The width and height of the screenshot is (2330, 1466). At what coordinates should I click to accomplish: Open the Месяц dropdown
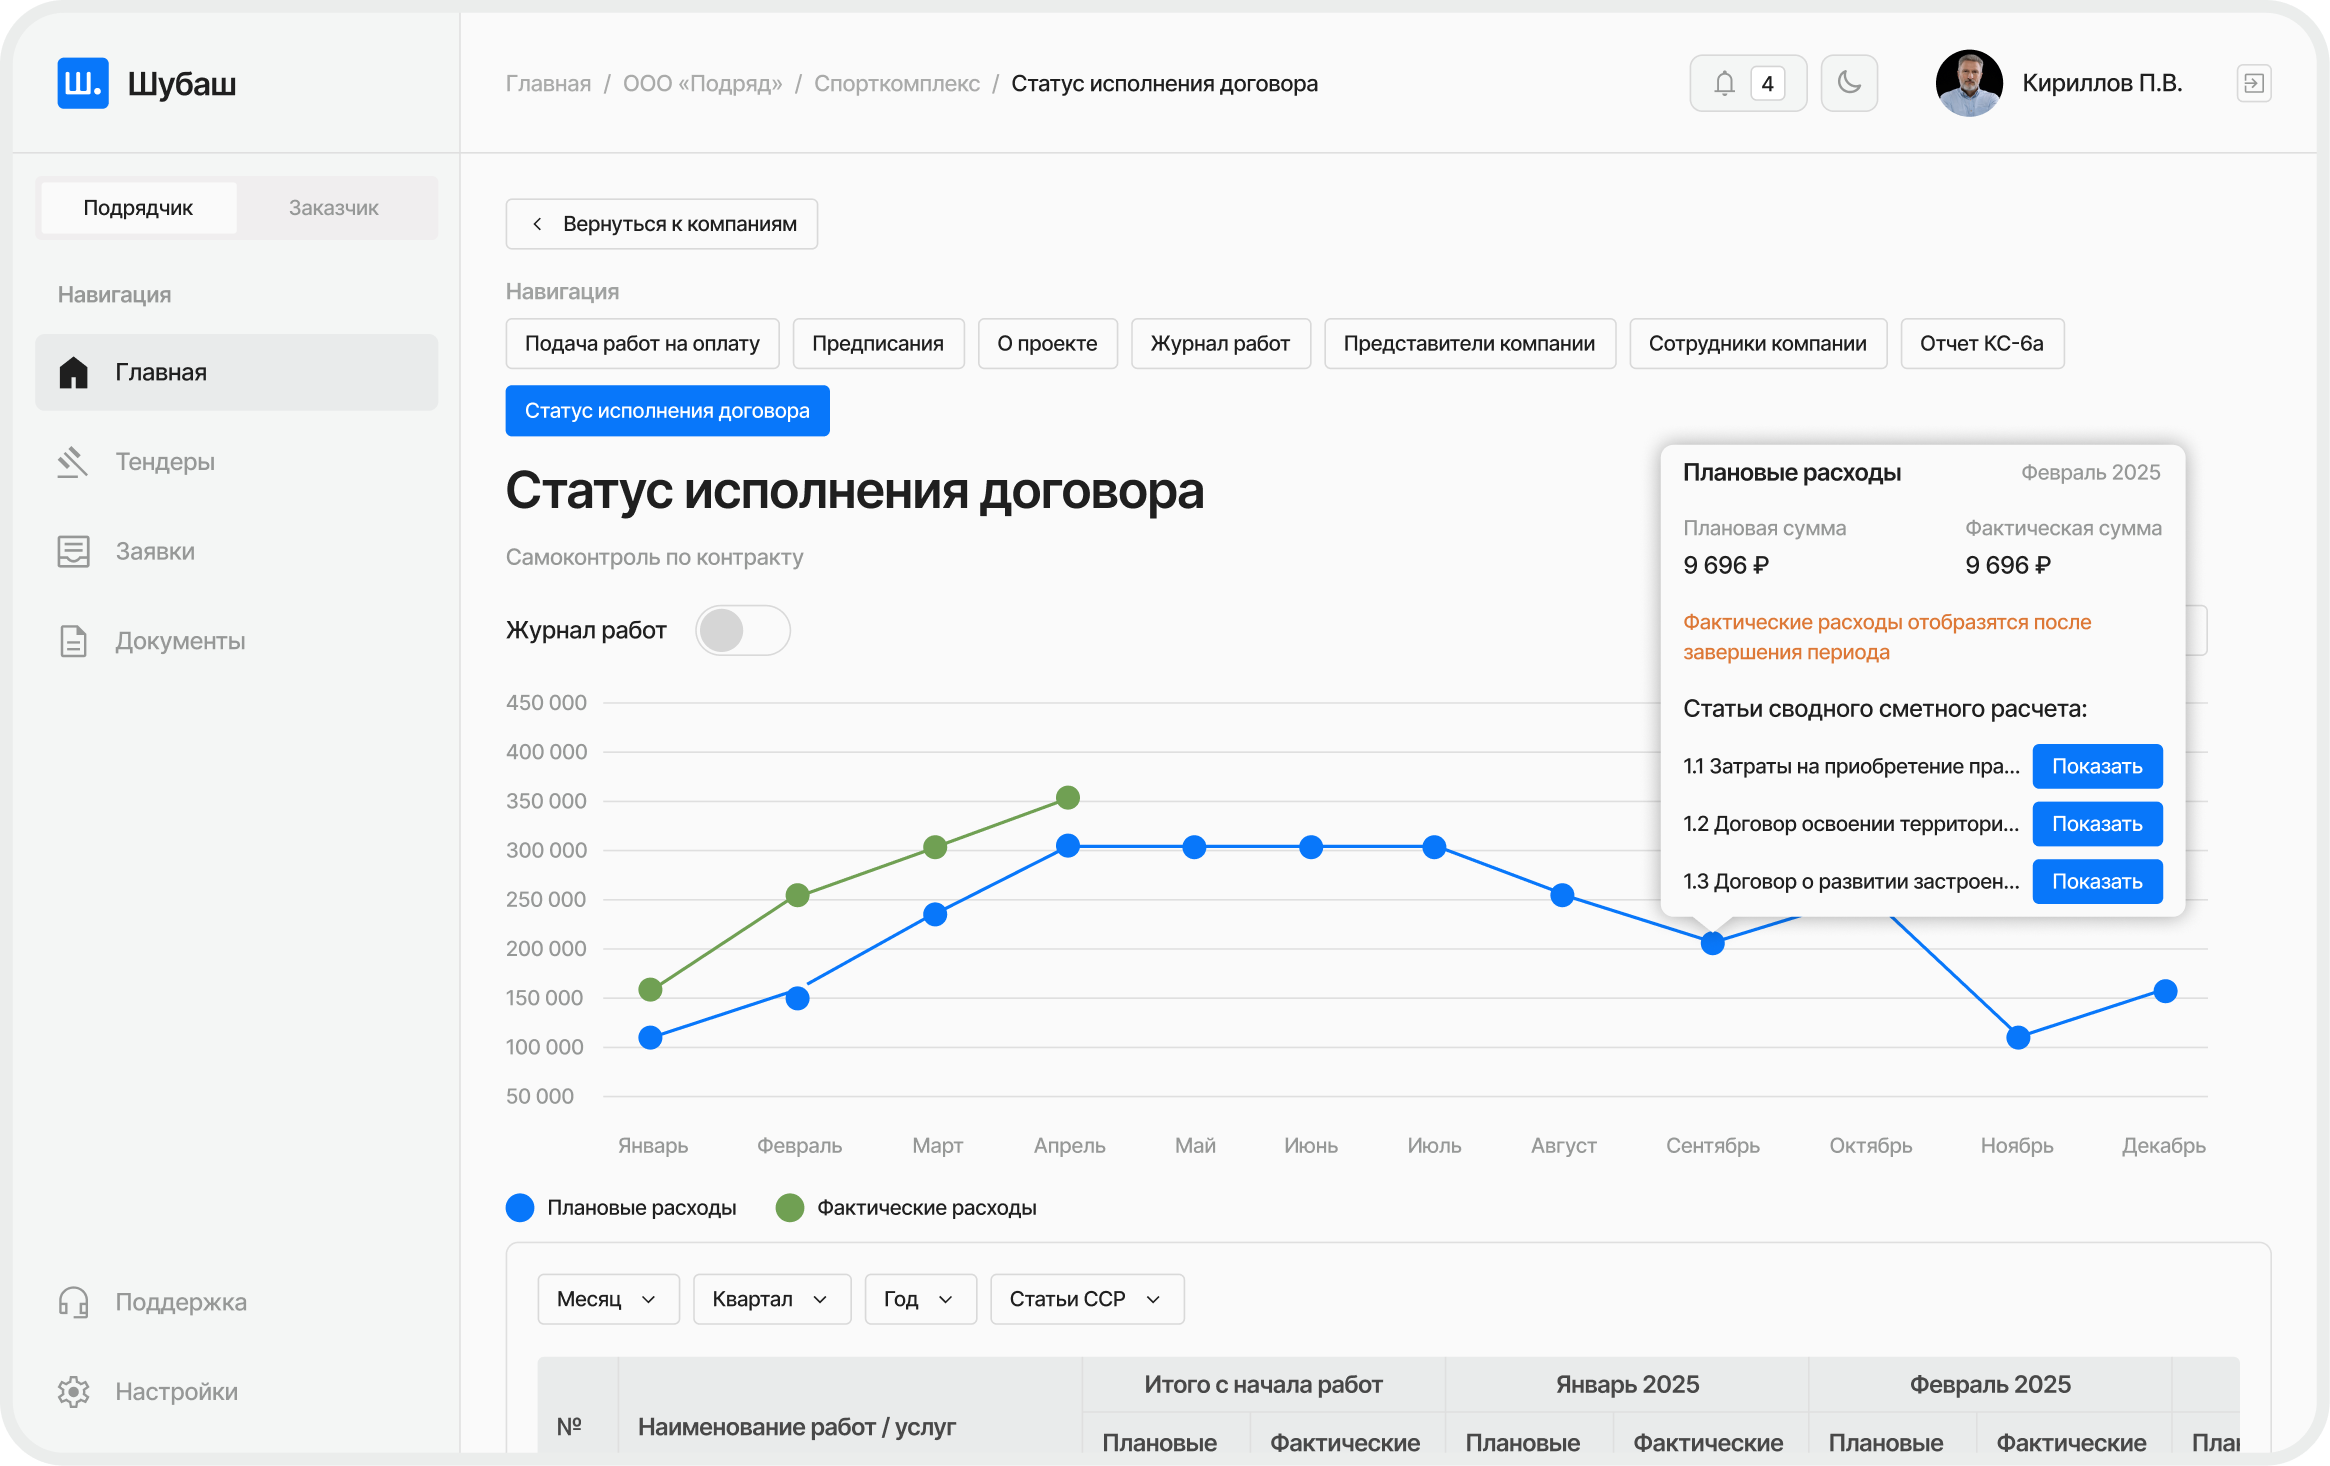tap(608, 1298)
